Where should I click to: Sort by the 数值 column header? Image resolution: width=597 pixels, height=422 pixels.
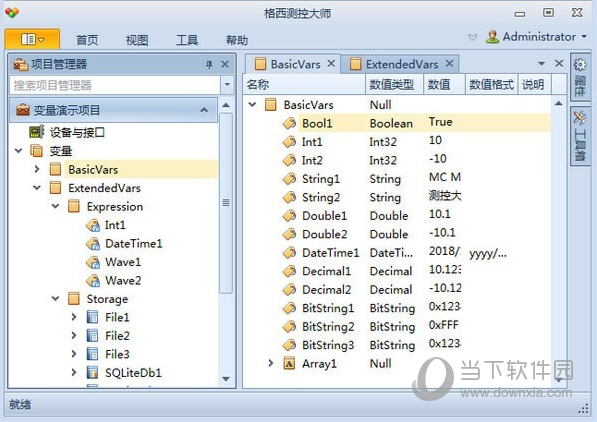[444, 85]
